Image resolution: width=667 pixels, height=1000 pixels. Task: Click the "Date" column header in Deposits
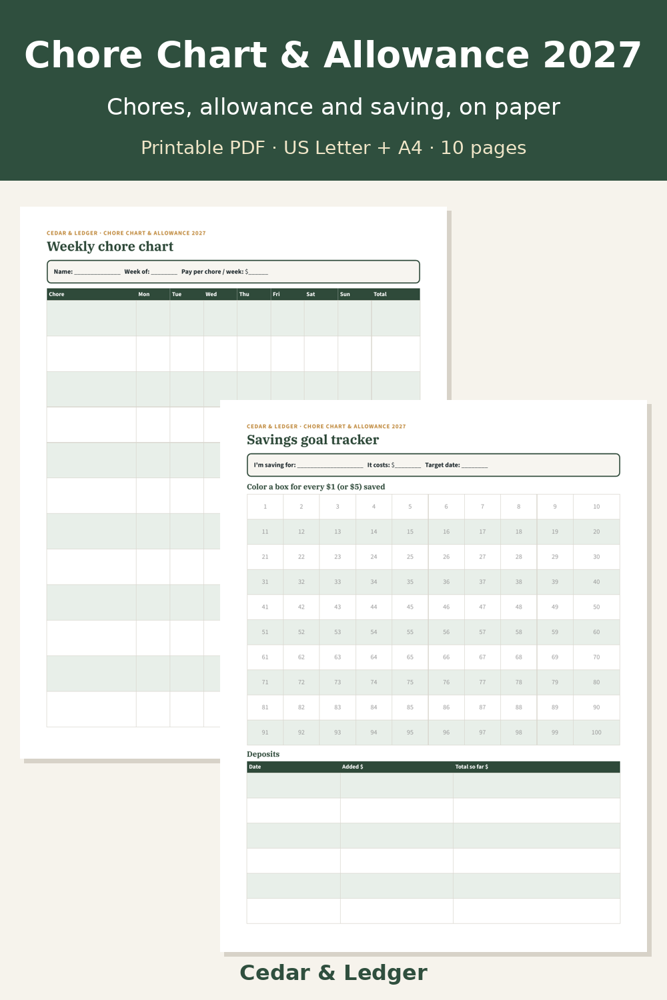tap(293, 767)
